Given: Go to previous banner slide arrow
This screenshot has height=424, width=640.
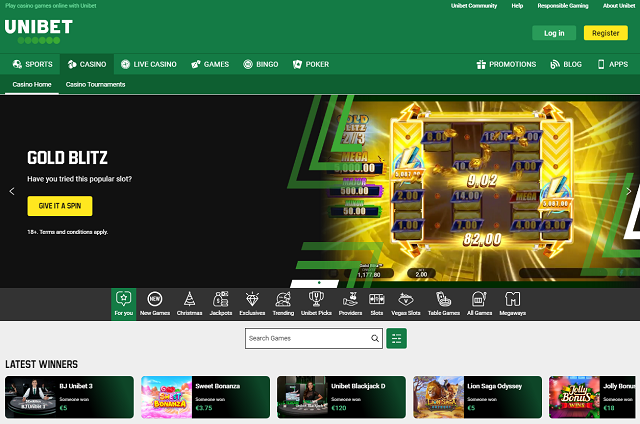Looking at the screenshot, I should pos(12,191).
